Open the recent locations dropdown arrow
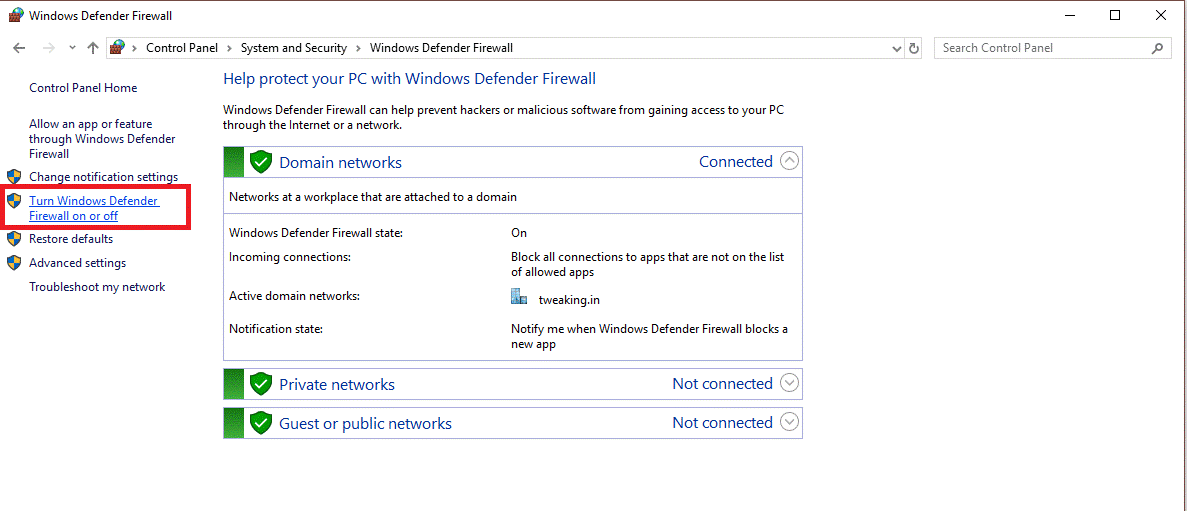Image resolution: width=1187 pixels, height=511 pixels. pyautogui.click(x=72, y=48)
